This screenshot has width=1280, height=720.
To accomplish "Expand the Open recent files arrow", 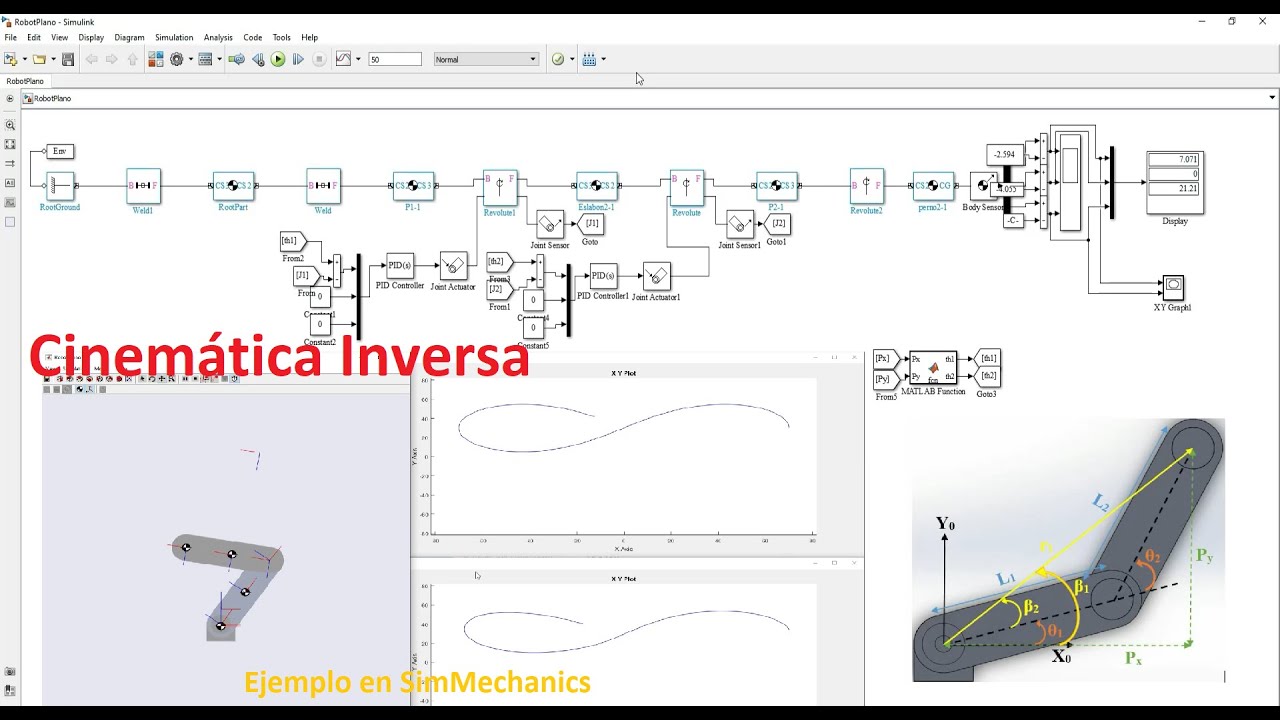I will pyautogui.click(x=52, y=59).
